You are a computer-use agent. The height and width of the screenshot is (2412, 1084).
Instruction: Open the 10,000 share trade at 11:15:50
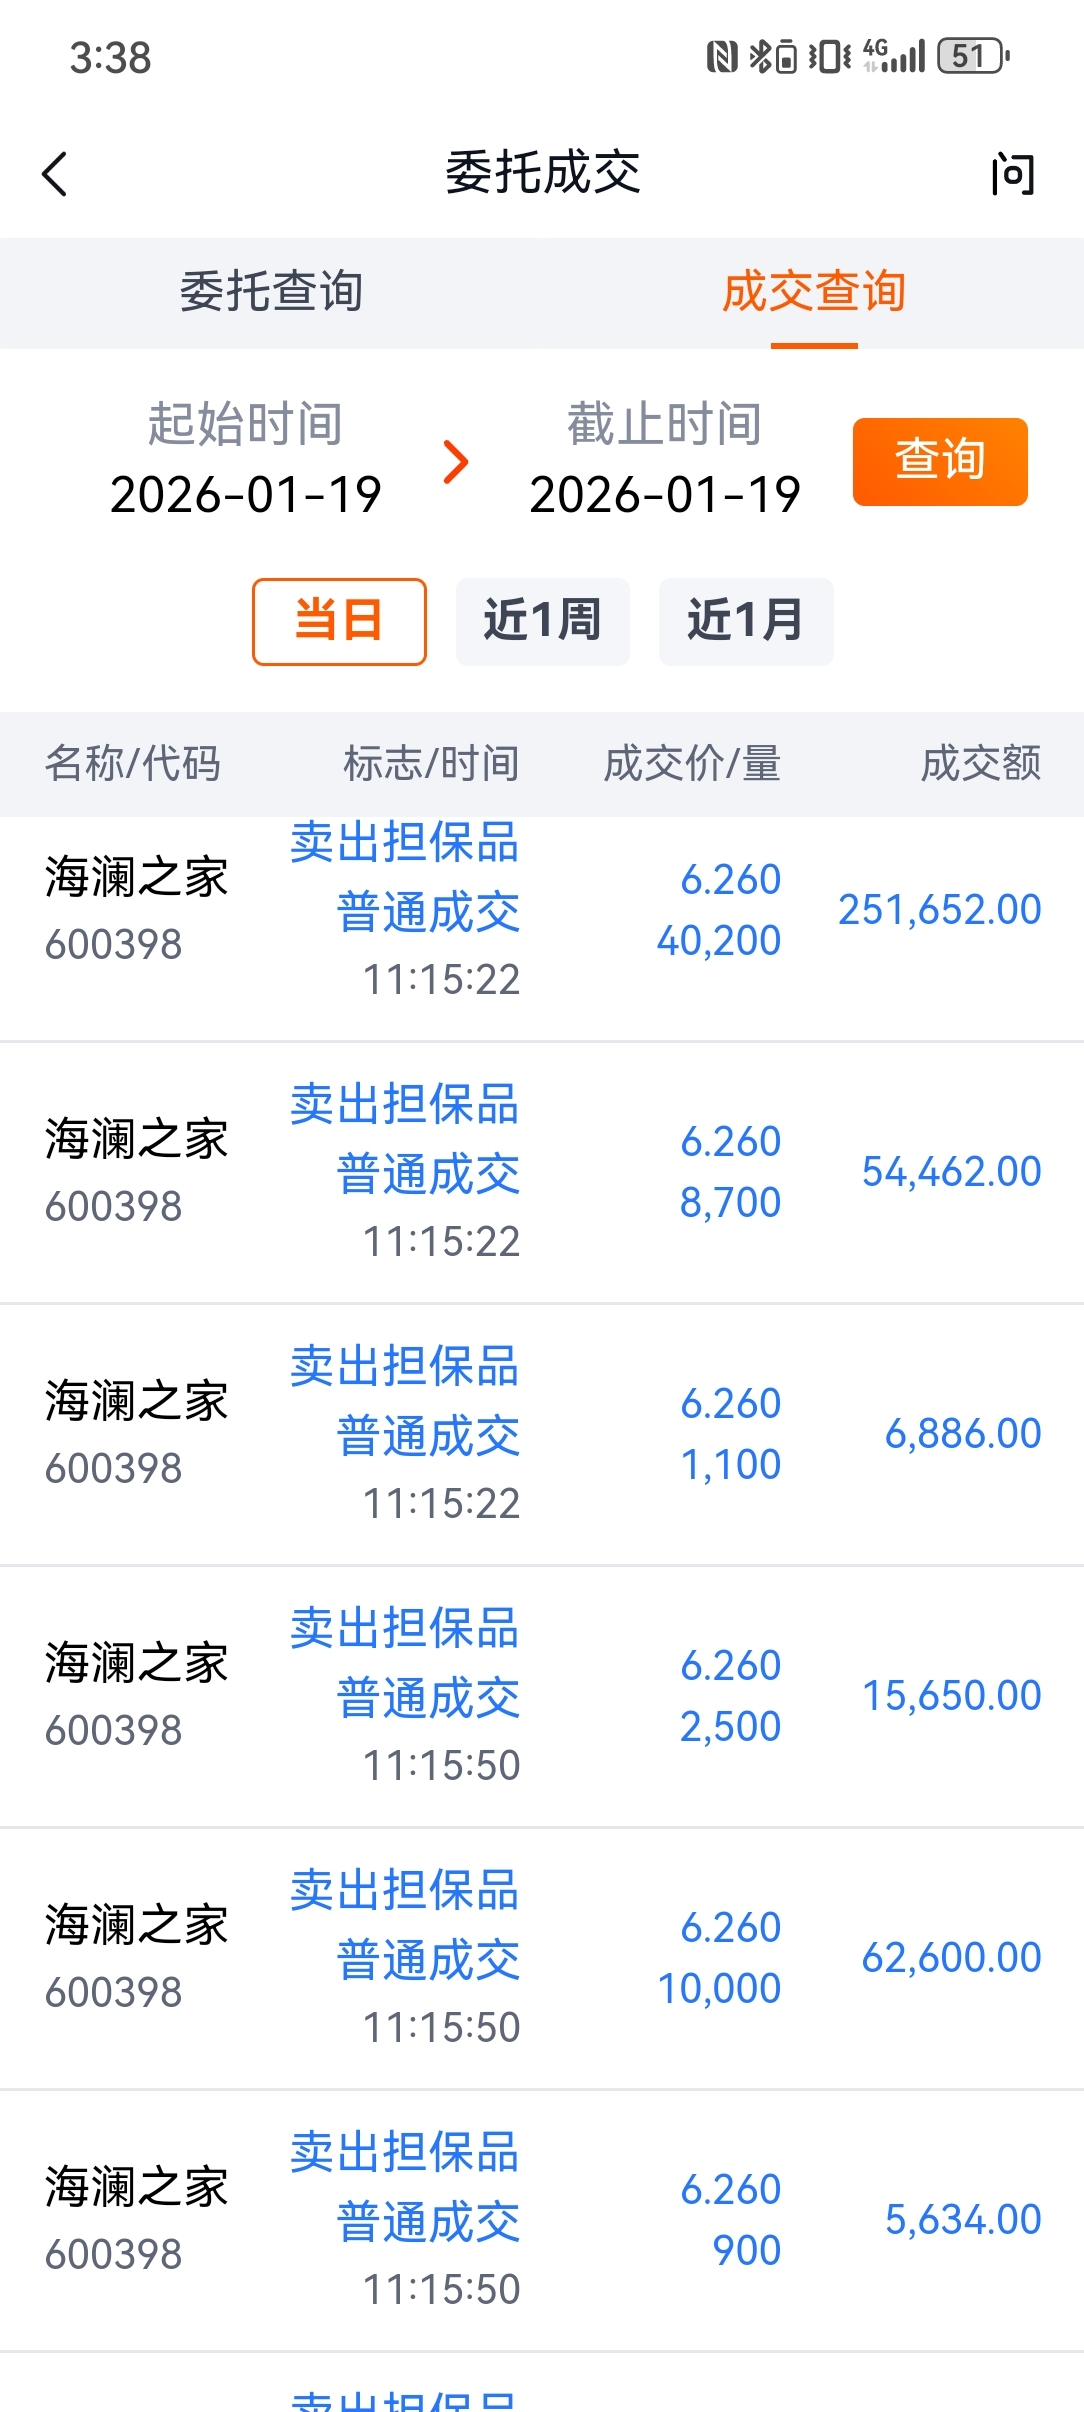[542, 1958]
